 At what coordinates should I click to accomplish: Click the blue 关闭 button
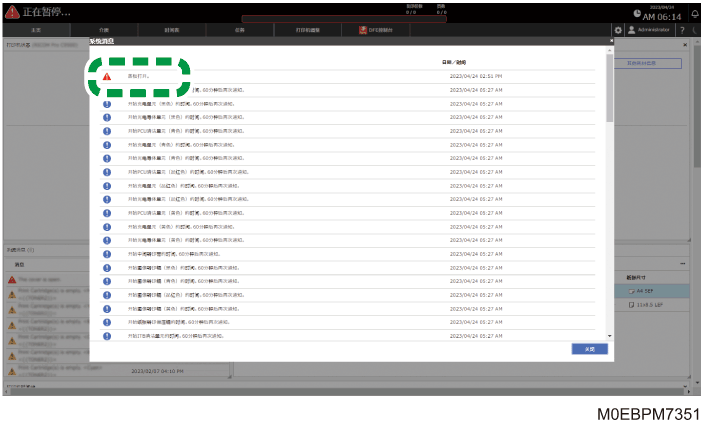click(590, 349)
